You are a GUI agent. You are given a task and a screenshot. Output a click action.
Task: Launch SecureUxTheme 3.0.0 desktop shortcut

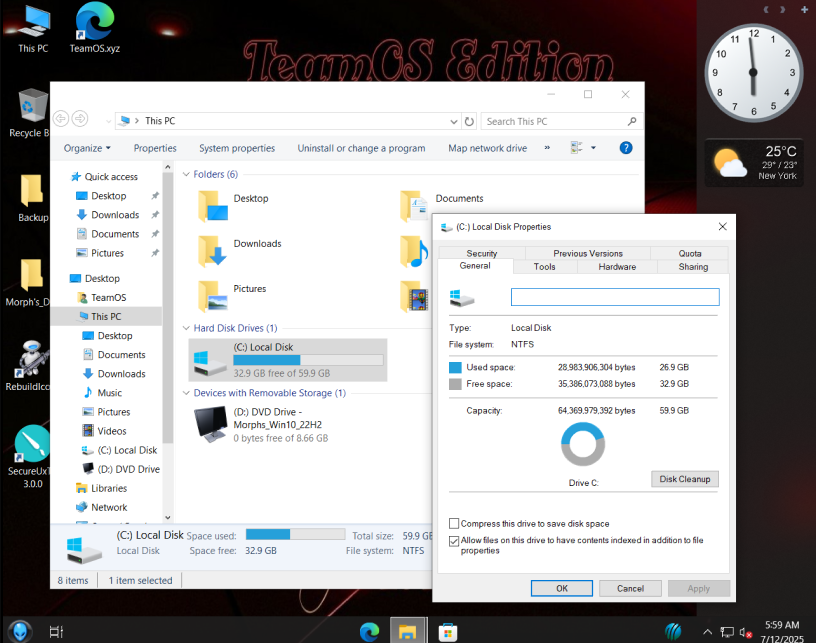tap(31, 457)
